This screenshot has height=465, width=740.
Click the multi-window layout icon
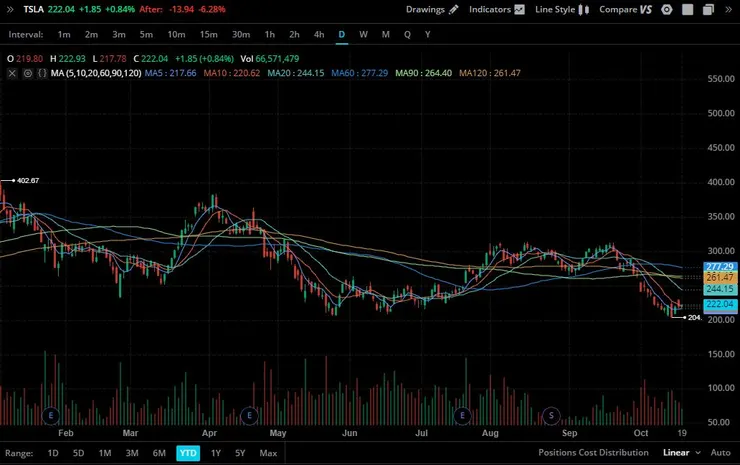coord(708,9)
